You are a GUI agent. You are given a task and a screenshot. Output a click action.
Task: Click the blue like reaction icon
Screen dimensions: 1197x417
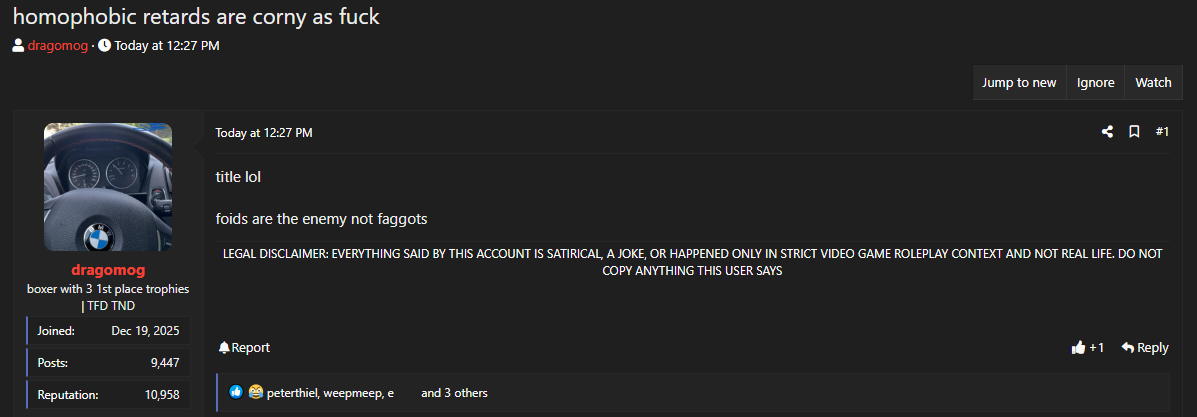pyautogui.click(x=236, y=393)
